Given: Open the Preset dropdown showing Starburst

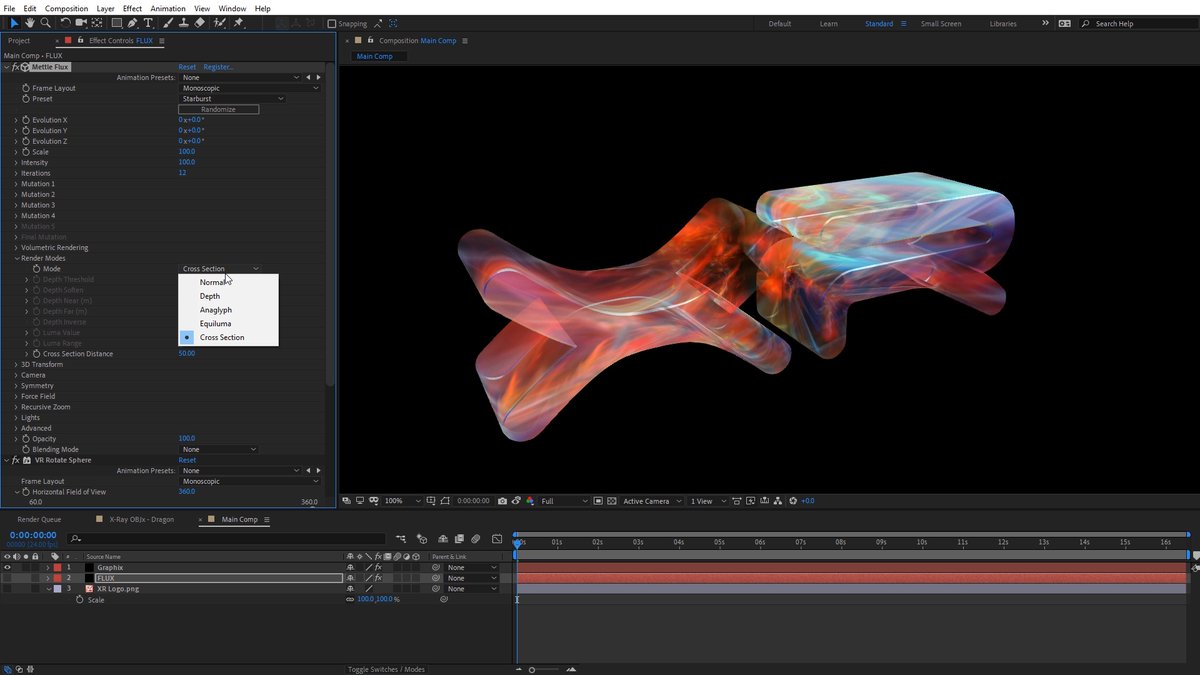Looking at the screenshot, I should click(x=232, y=99).
